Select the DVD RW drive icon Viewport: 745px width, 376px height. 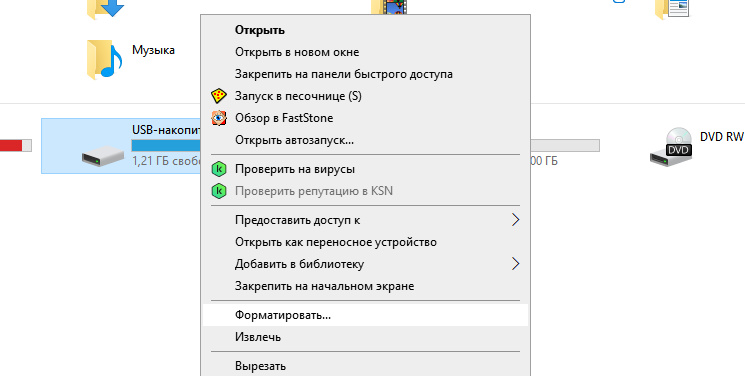[x=672, y=147]
